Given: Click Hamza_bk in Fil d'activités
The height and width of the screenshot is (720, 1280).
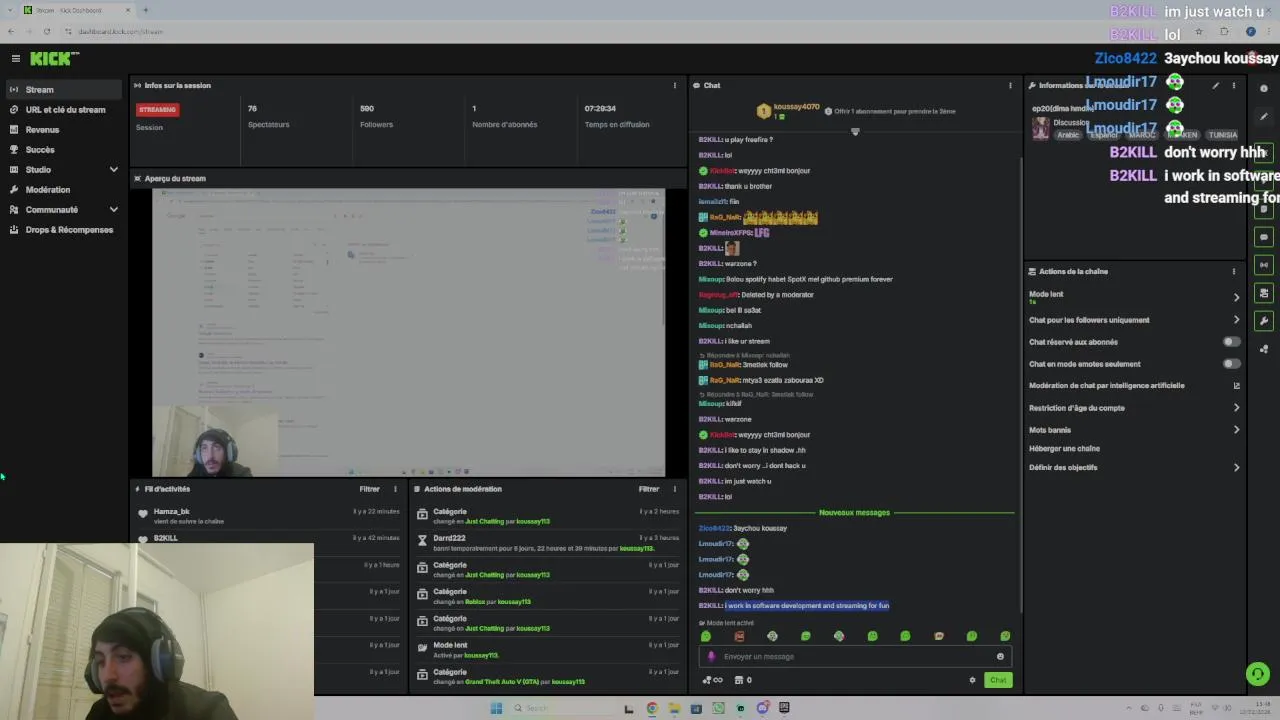Looking at the screenshot, I should [171, 512].
